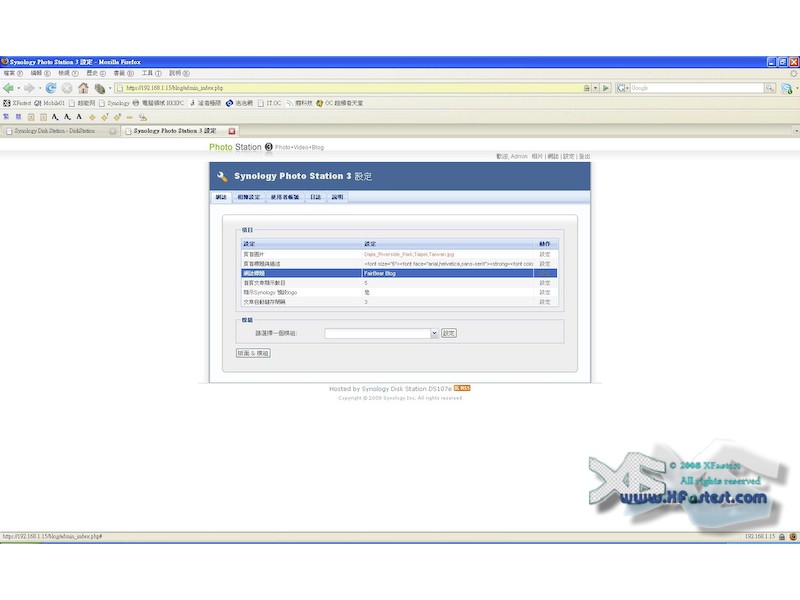The height and width of the screenshot is (600, 800).
Task: Open the search engine selector dropdown
Action: 627,88
